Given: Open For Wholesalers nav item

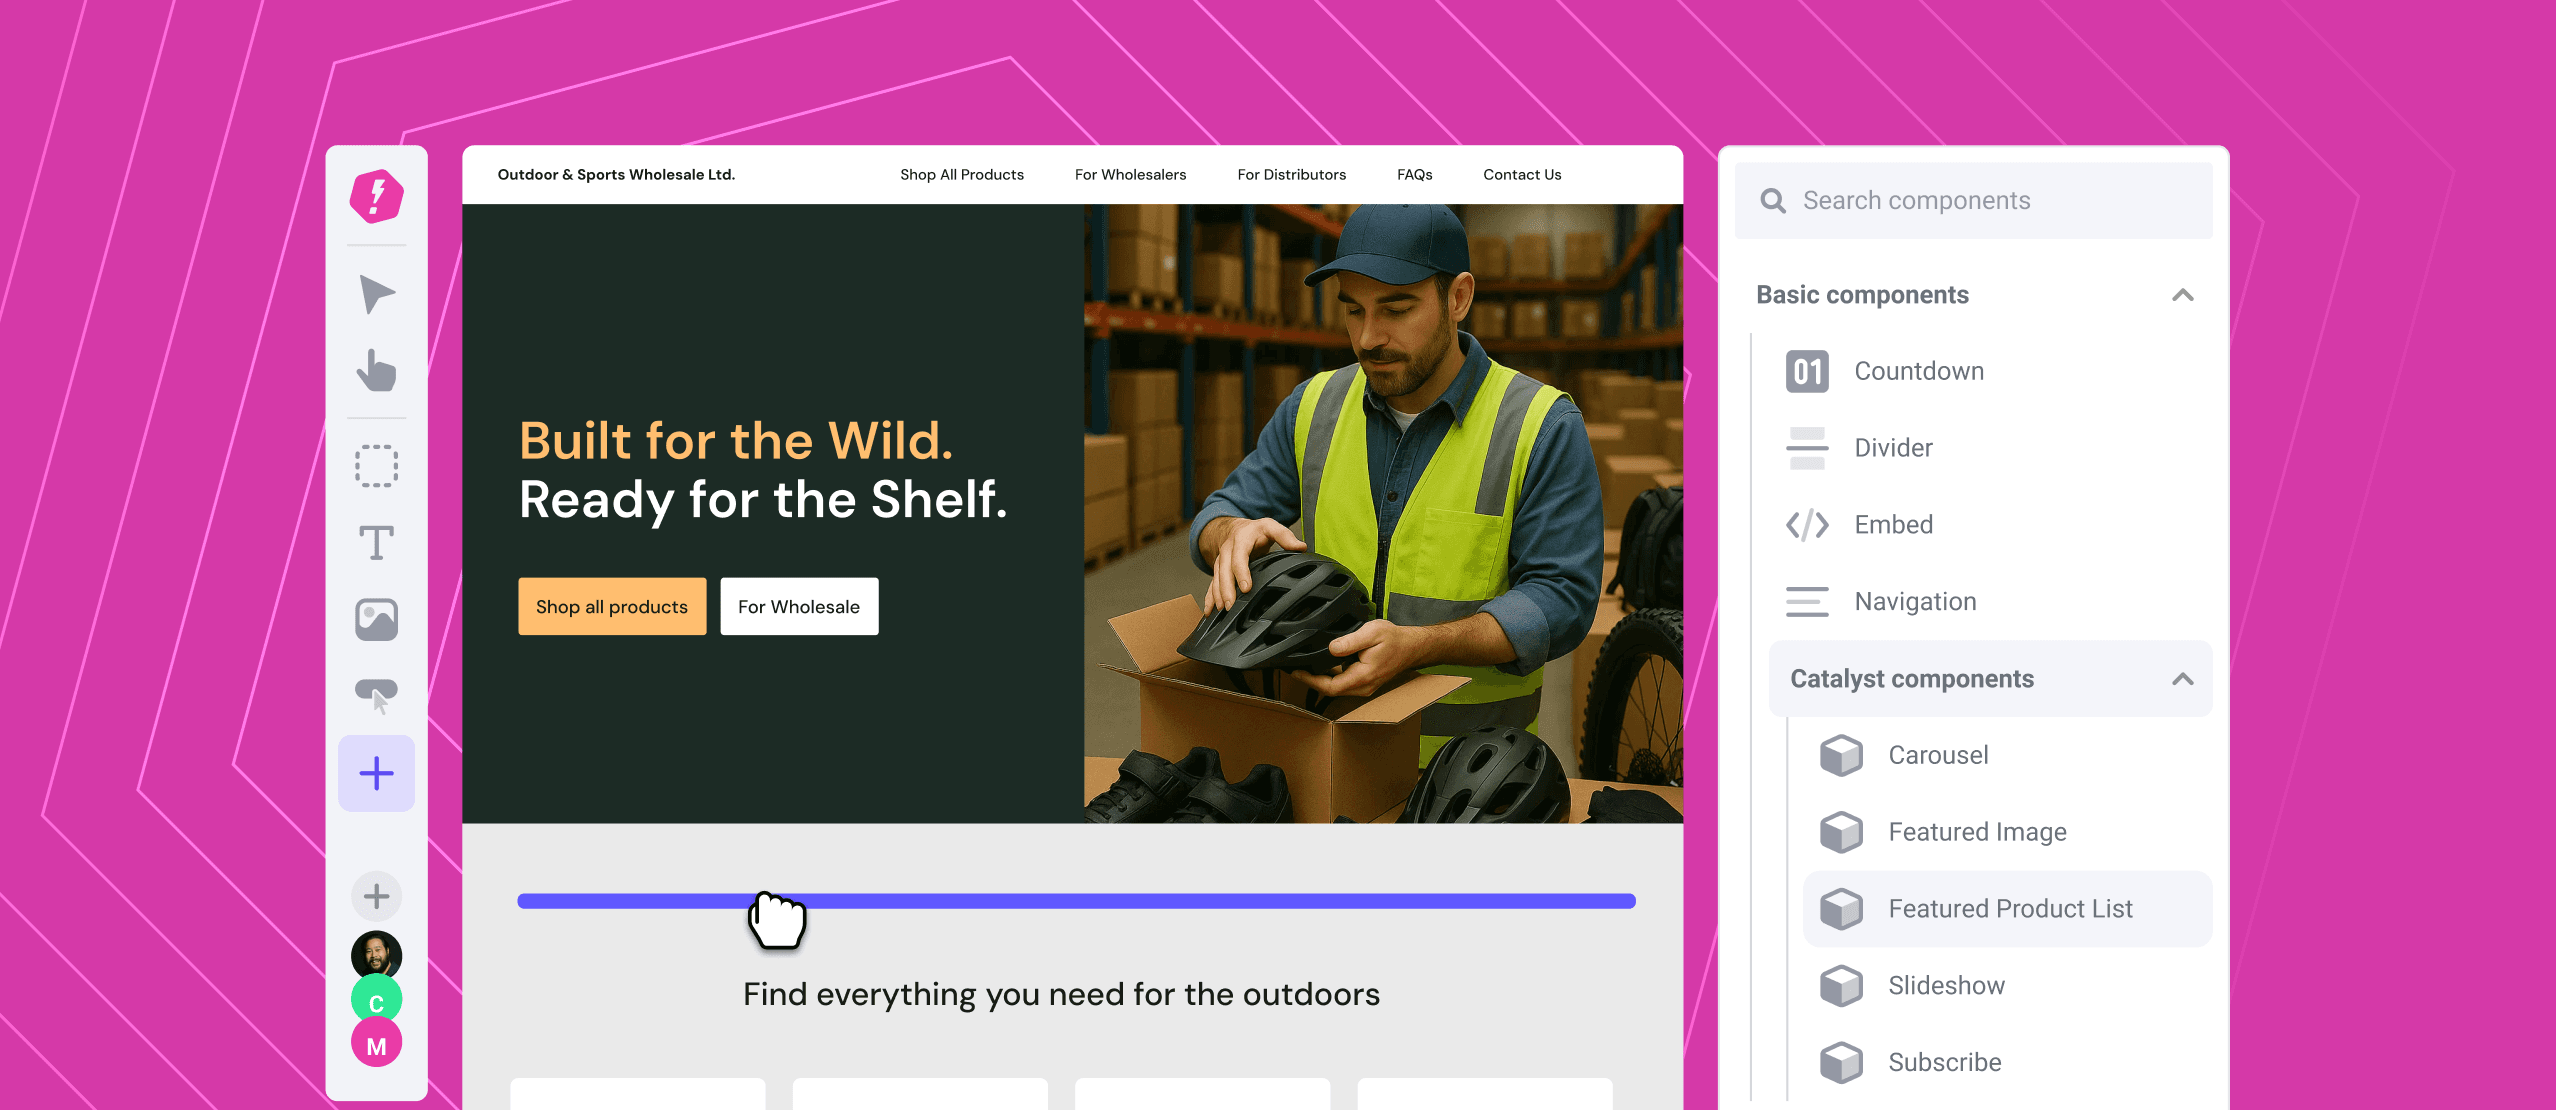Looking at the screenshot, I should coord(1130,175).
